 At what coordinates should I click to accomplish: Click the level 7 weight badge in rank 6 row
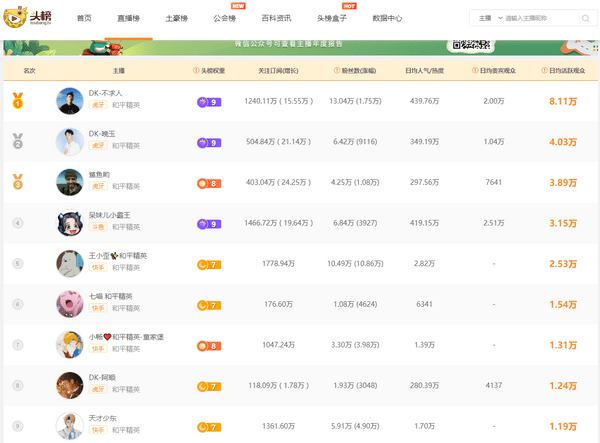[209, 305]
